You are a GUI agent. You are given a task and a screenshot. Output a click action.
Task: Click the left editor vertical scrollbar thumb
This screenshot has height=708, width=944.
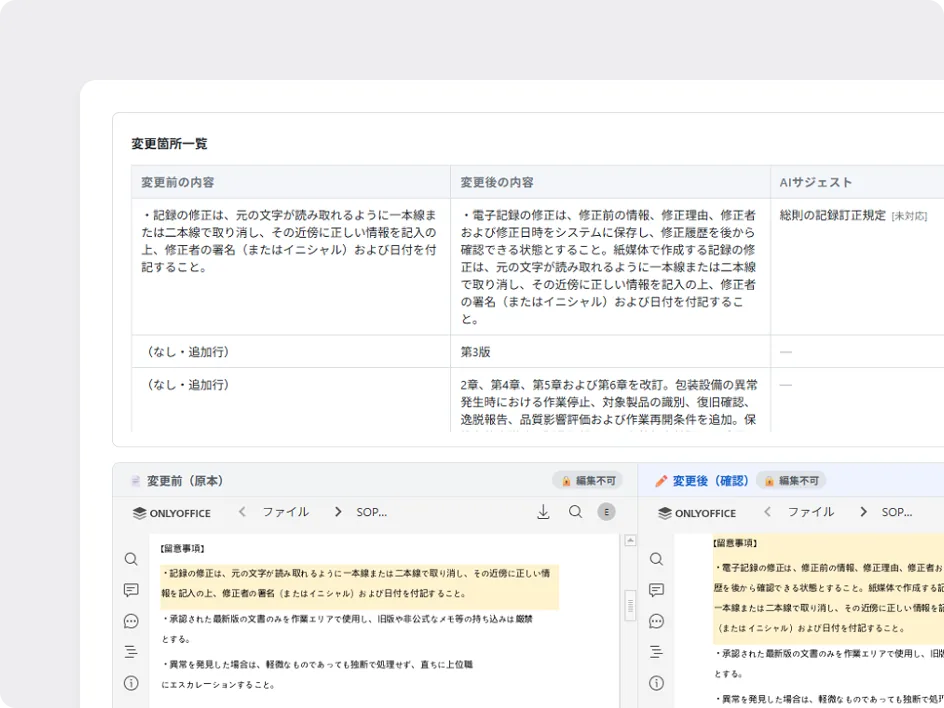coord(630,606)
